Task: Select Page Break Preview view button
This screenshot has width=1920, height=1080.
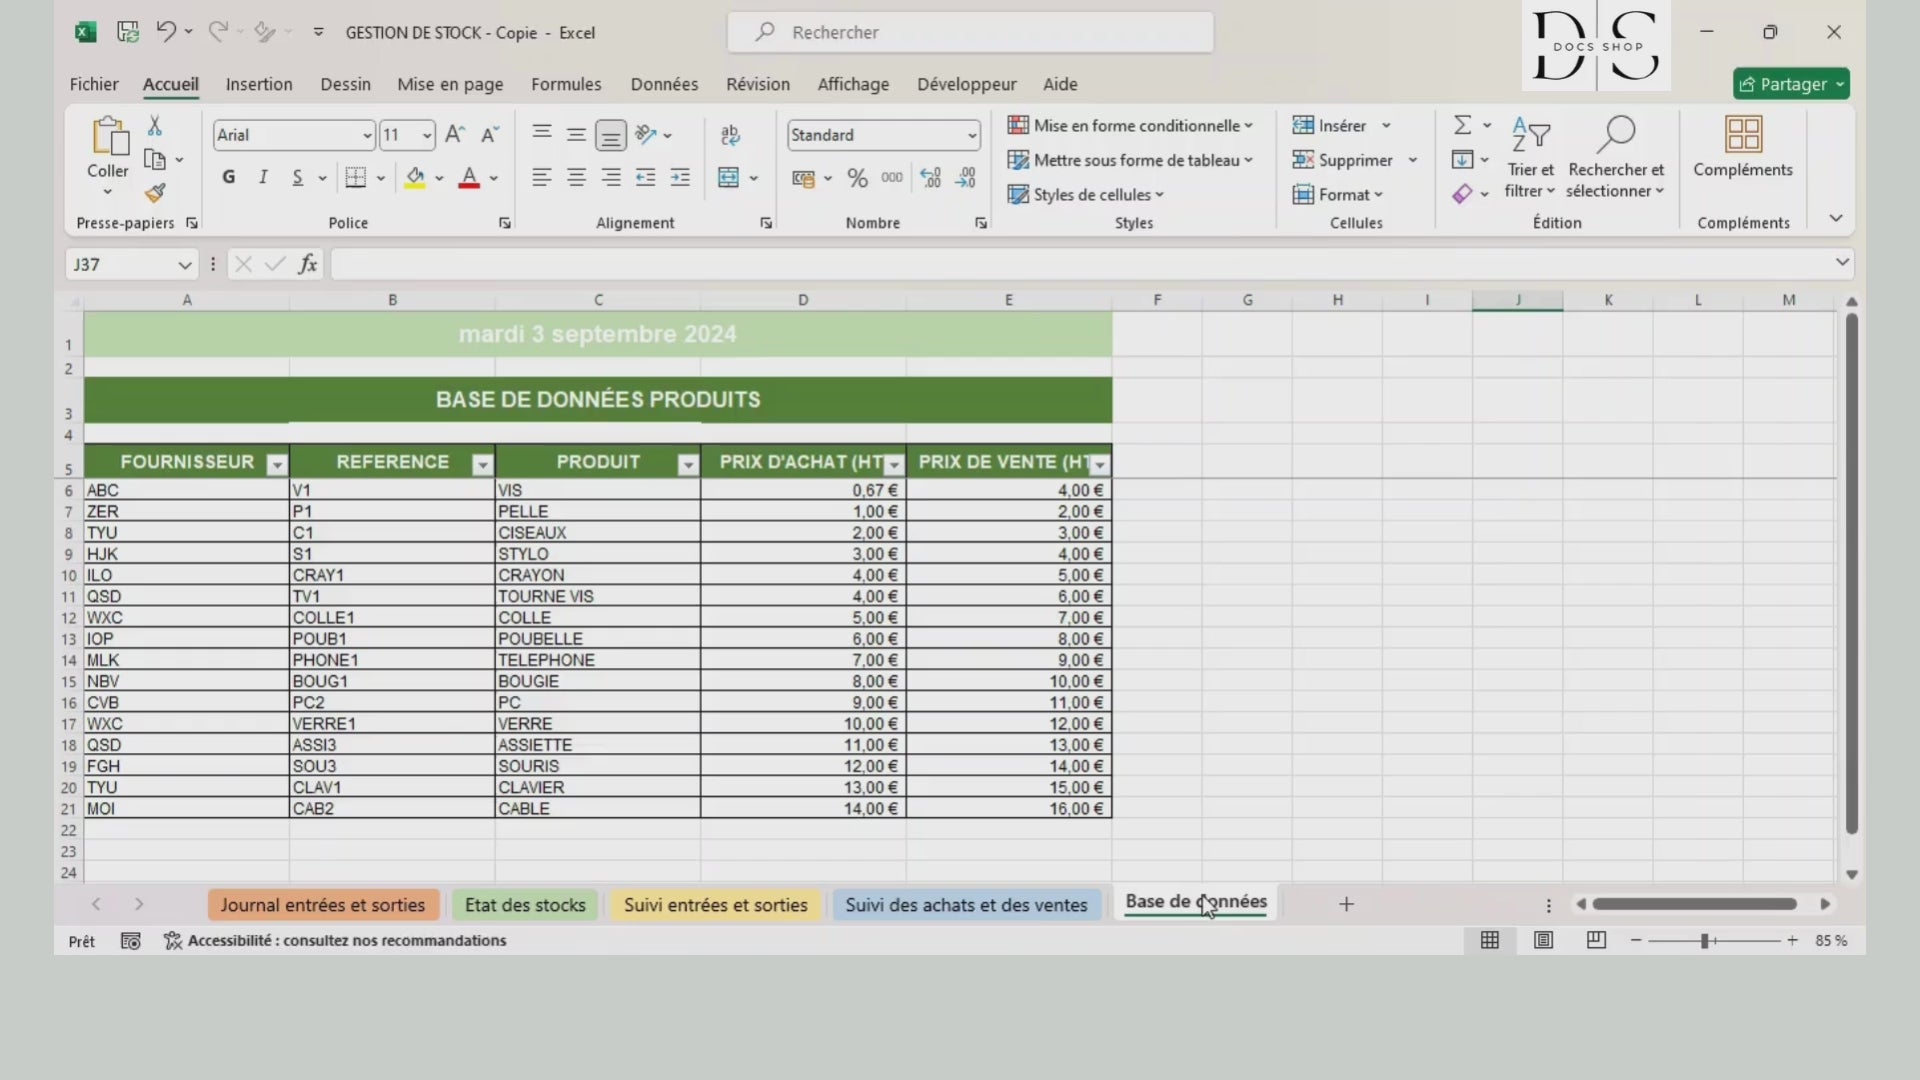Action: [x=1596, y=940]
